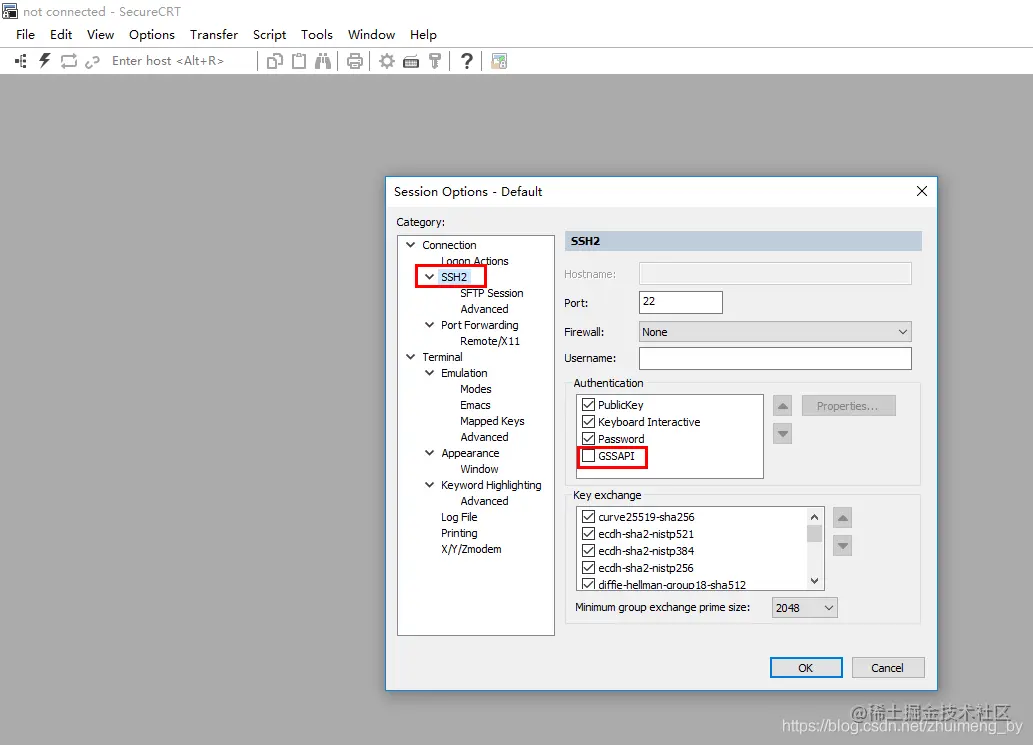
Task: Uncheck the PublicKey authentication checkbox
Action: tap(588, 404)
